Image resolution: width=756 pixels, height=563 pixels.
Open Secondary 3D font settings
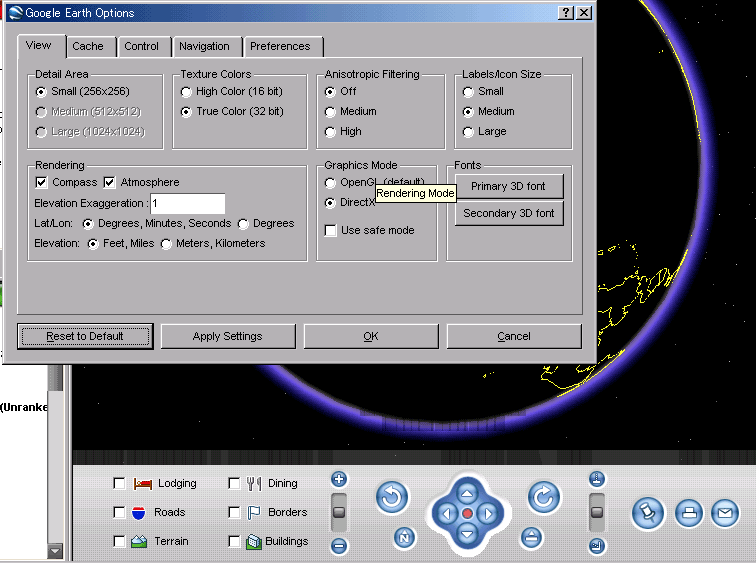click(509, 214)
